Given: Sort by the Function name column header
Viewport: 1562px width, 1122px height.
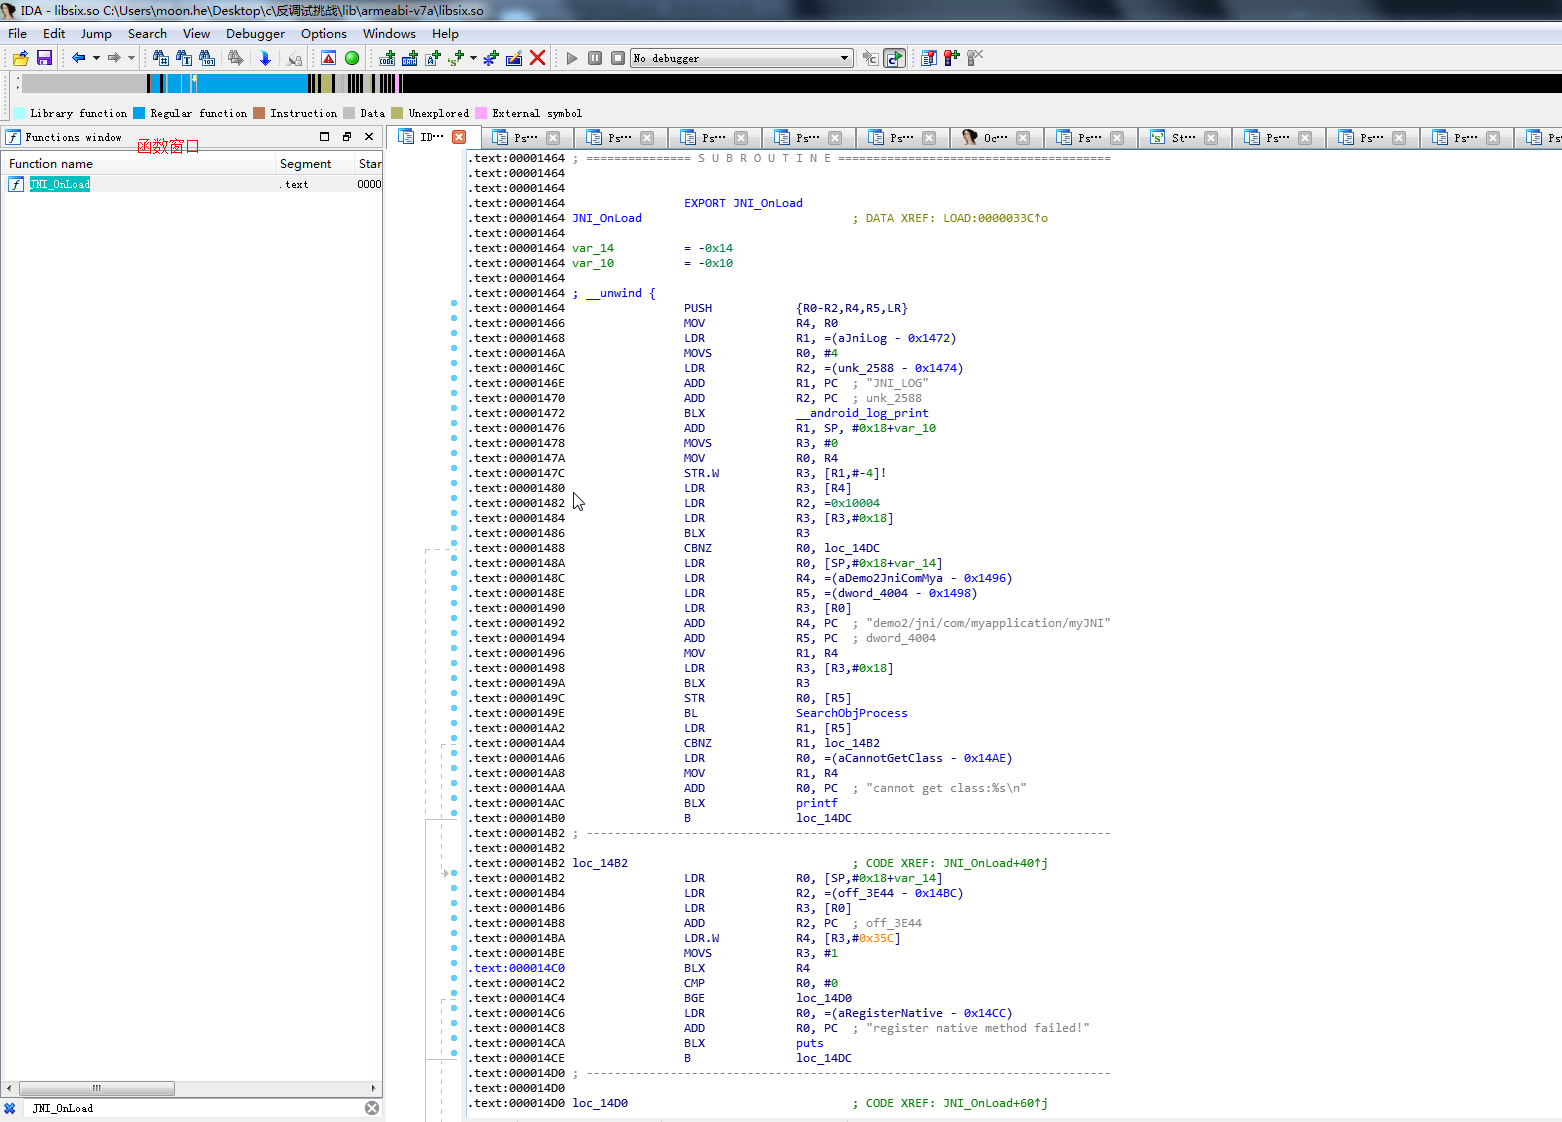Looking at the screenshot, I should coord(139,163).
